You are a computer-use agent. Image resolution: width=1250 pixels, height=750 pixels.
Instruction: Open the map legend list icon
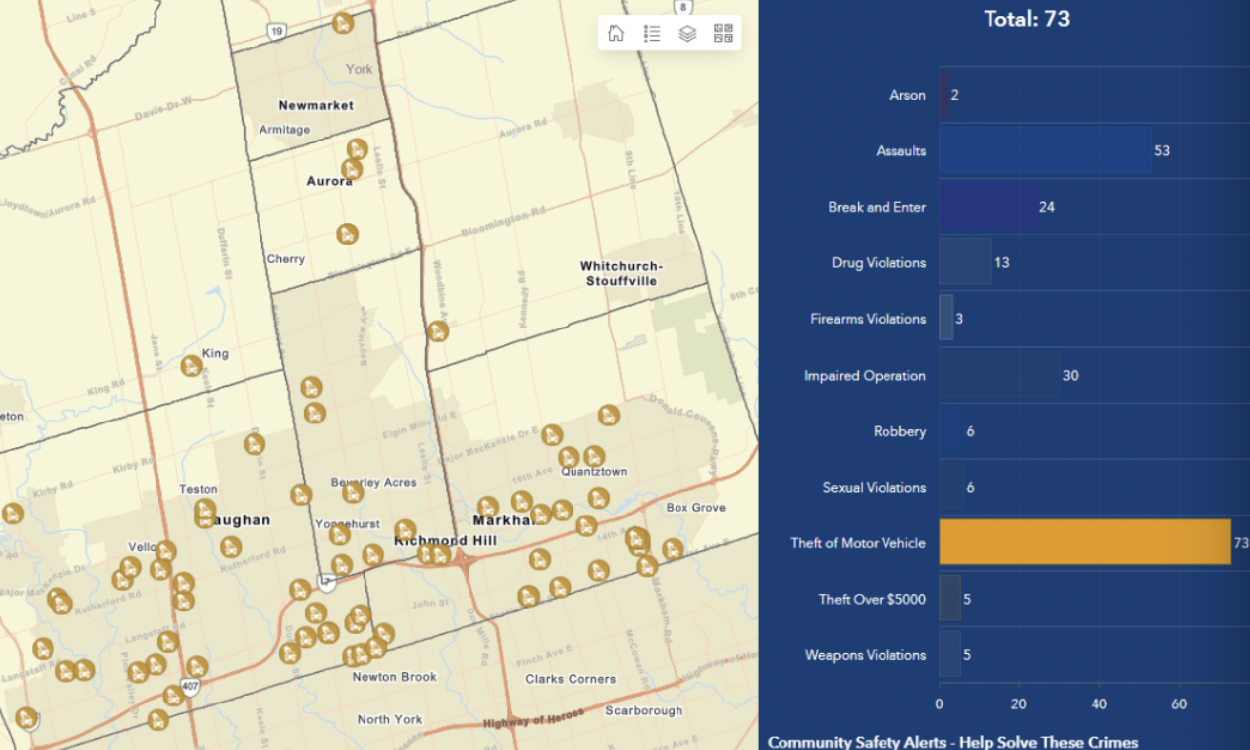(x=652, y=33)
